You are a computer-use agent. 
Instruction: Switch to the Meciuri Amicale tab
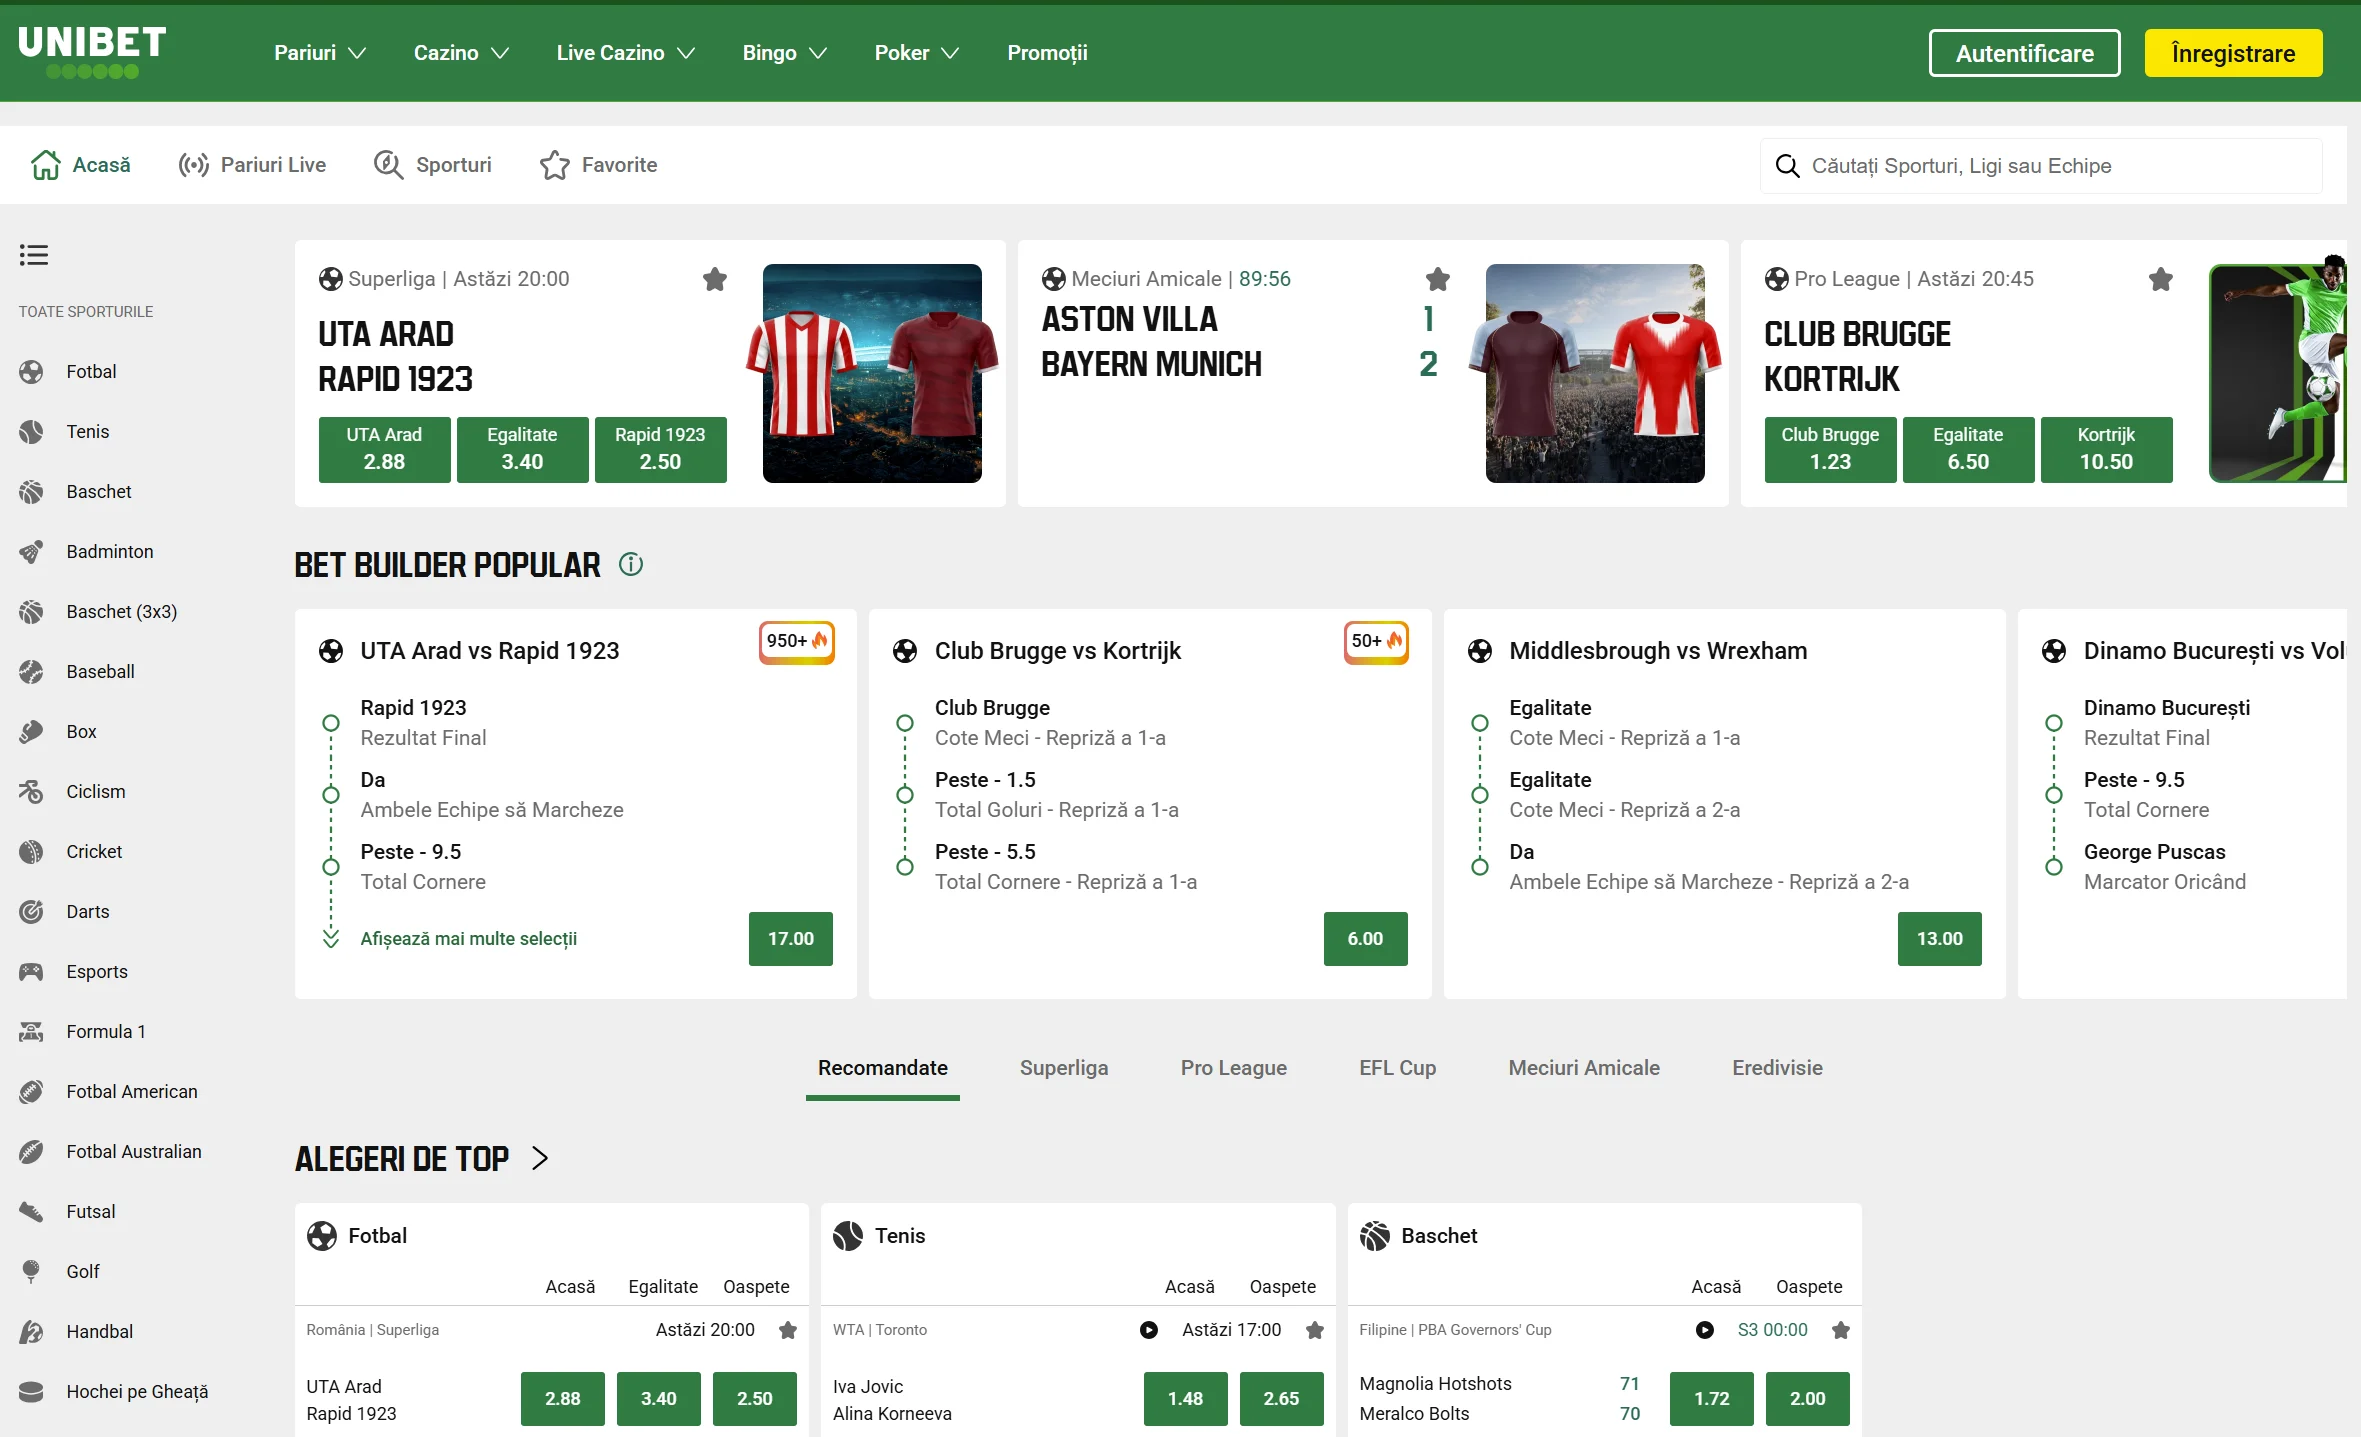tap(1584, 1068)
